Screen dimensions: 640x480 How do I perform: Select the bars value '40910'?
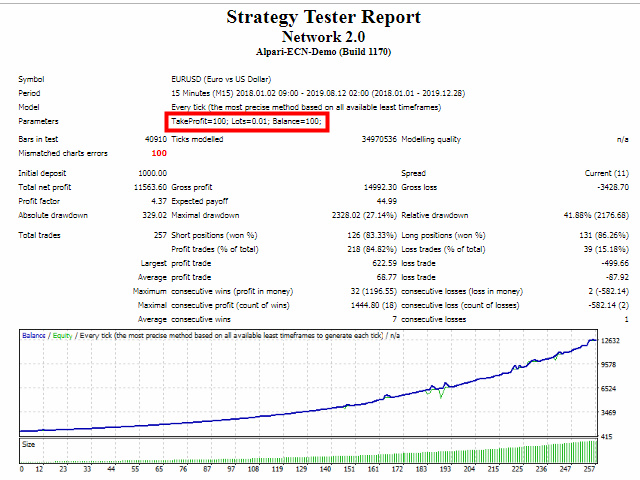(156, 139)
